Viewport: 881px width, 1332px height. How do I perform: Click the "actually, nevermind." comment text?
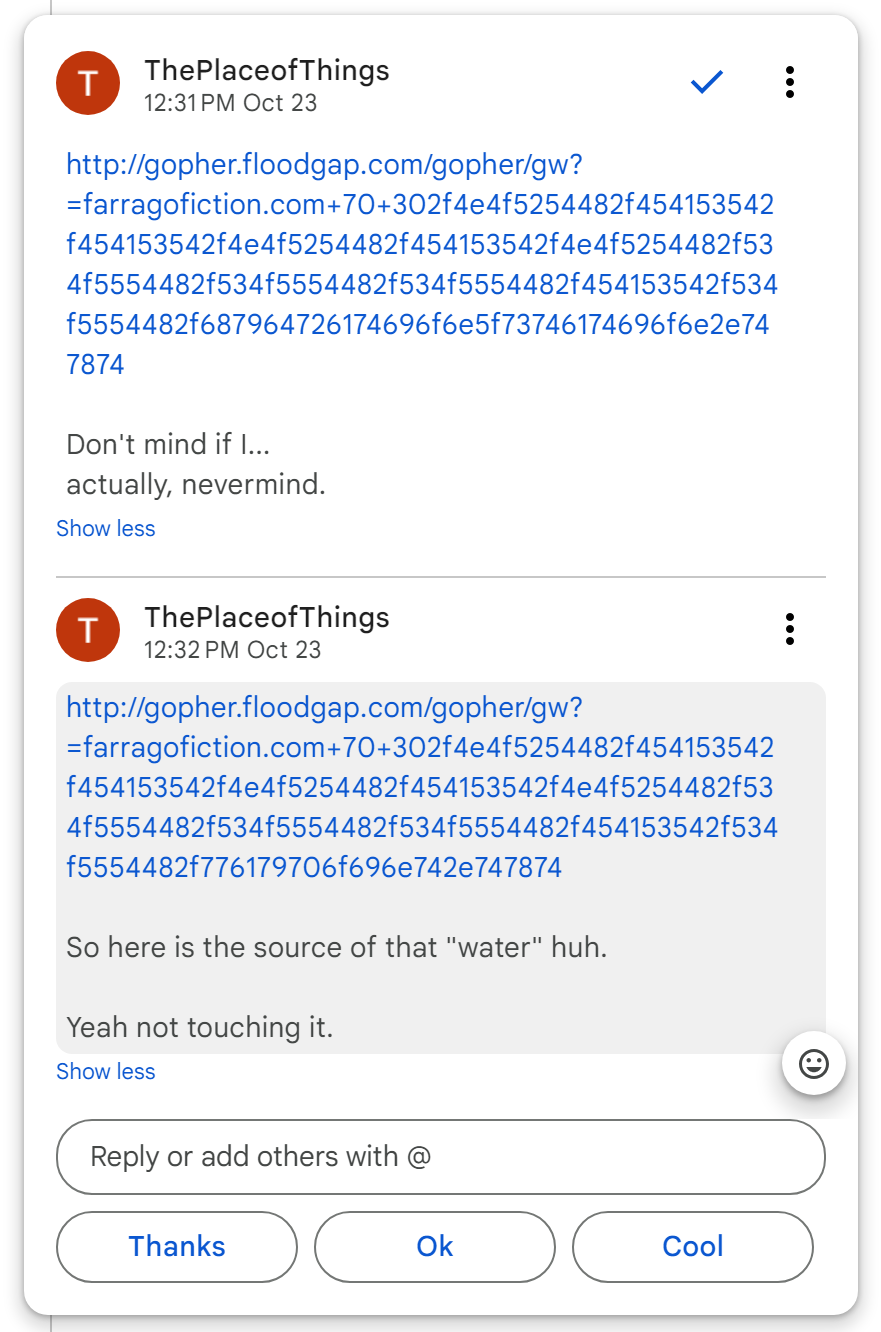(x=196, y=485)
